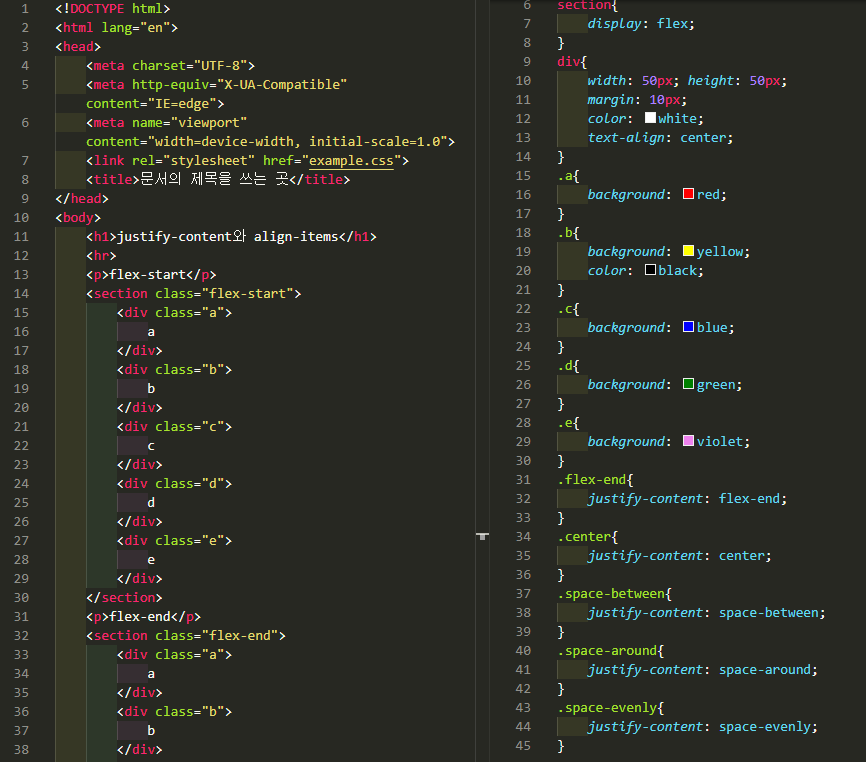Image resolution: width=866 pixels, height=762 pixels.
Task: Click justify-content: space-around declaration
Action: (x=703, y=669)
